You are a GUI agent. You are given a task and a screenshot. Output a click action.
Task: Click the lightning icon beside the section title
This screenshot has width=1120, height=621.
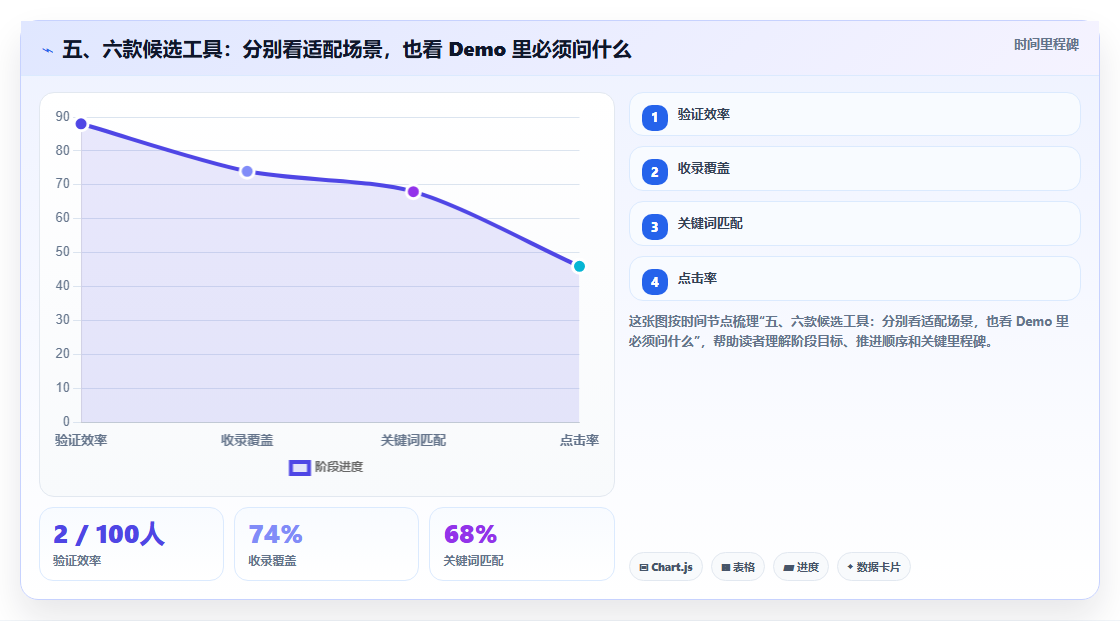48,50
